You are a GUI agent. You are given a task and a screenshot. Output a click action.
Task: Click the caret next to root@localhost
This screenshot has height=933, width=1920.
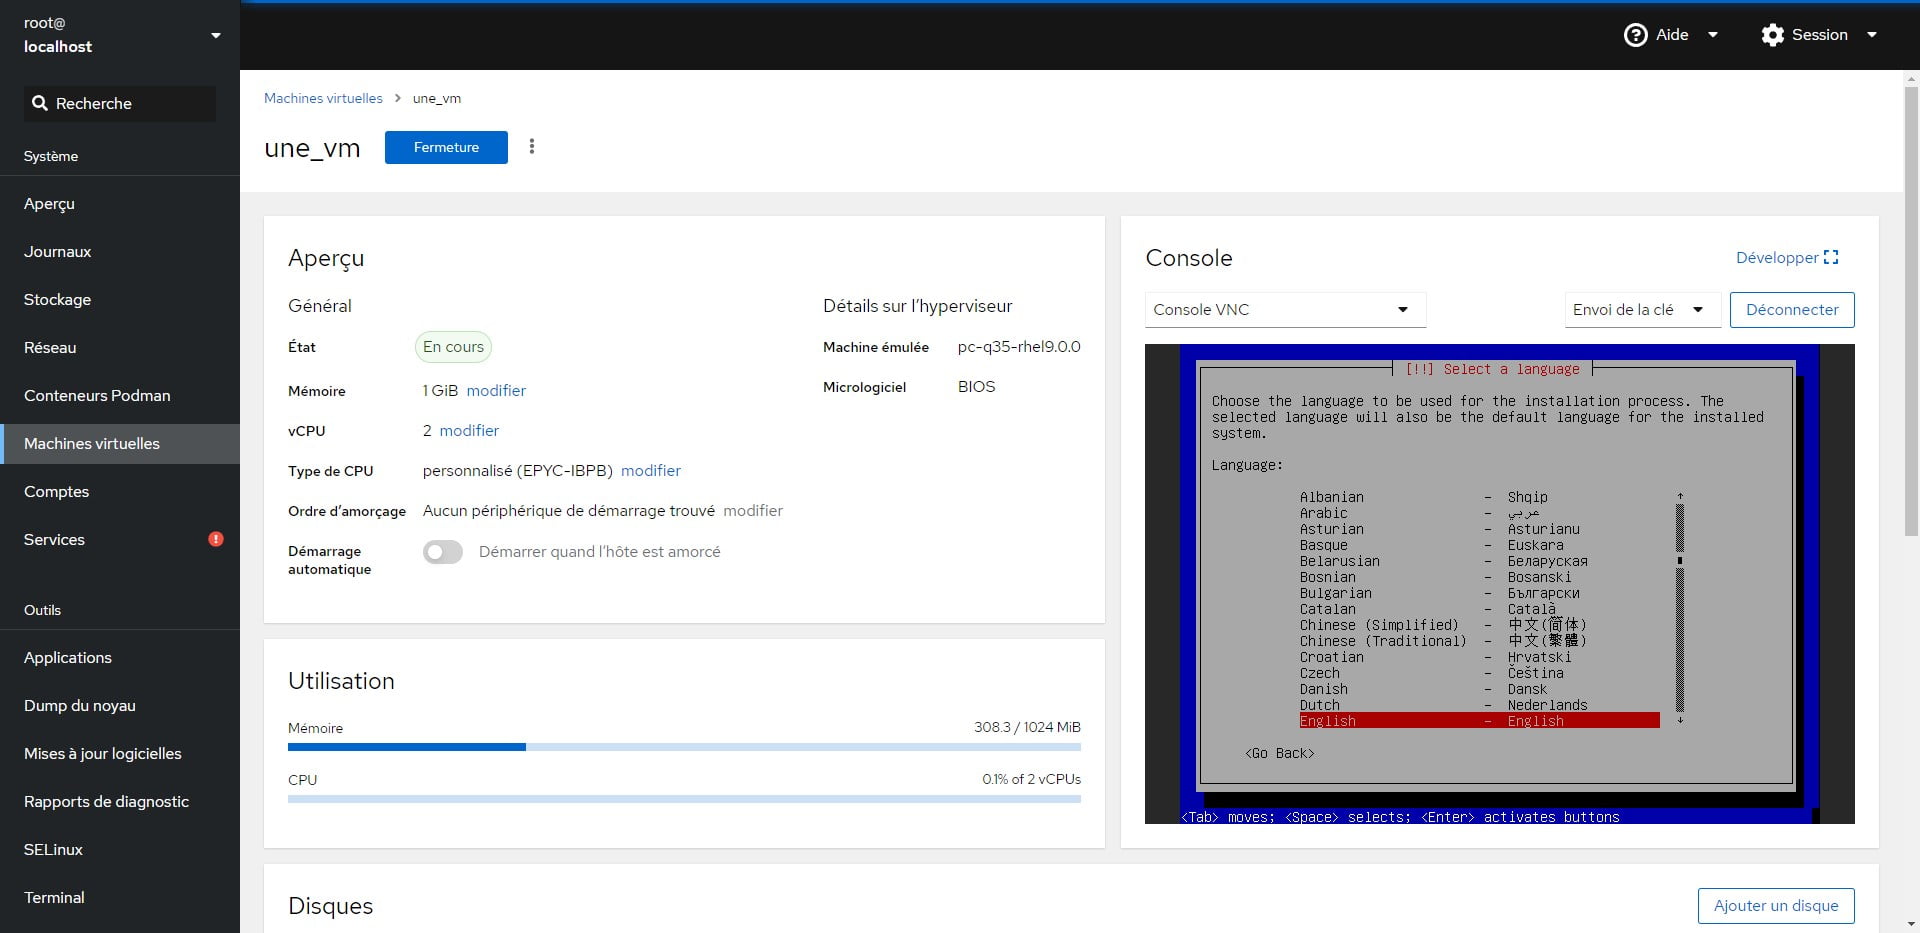[216, 35]
